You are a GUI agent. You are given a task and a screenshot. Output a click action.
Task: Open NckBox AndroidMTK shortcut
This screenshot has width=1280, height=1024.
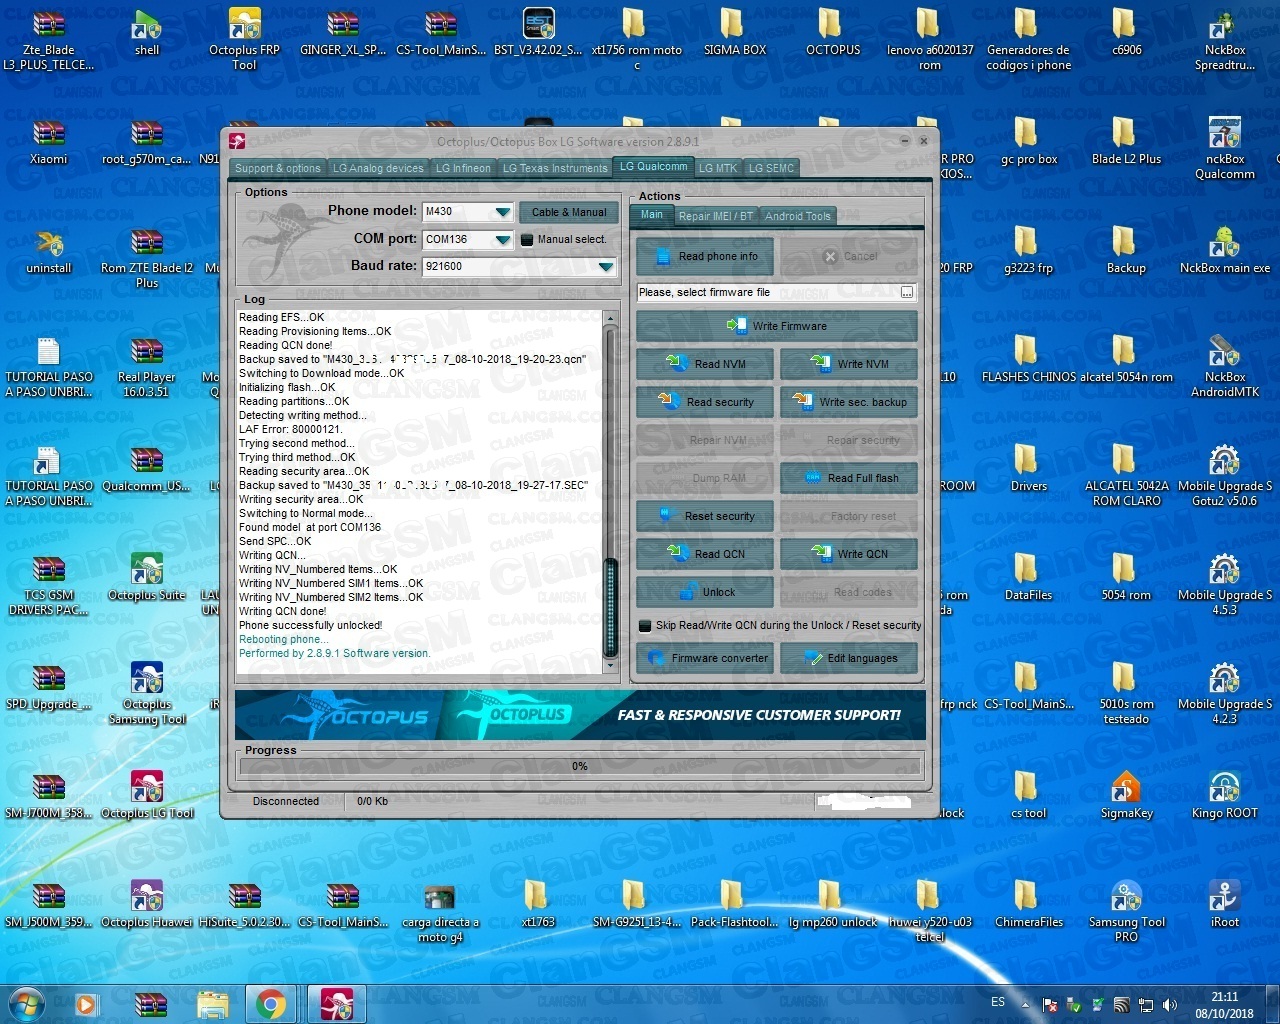pyautogui.click(x=1224, y=367)
